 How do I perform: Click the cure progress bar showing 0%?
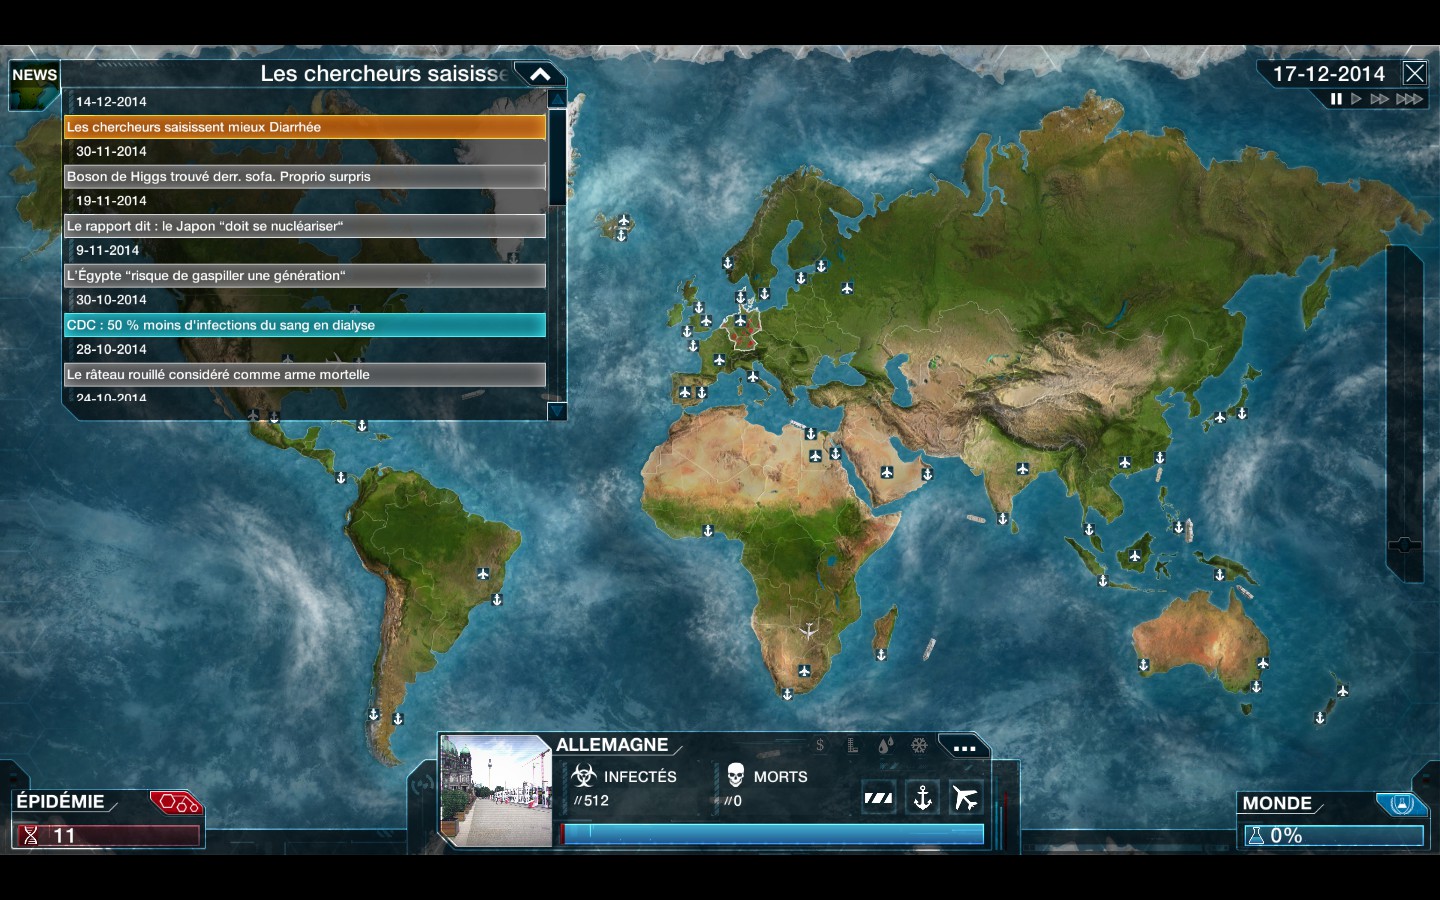tap(1333, 836)
